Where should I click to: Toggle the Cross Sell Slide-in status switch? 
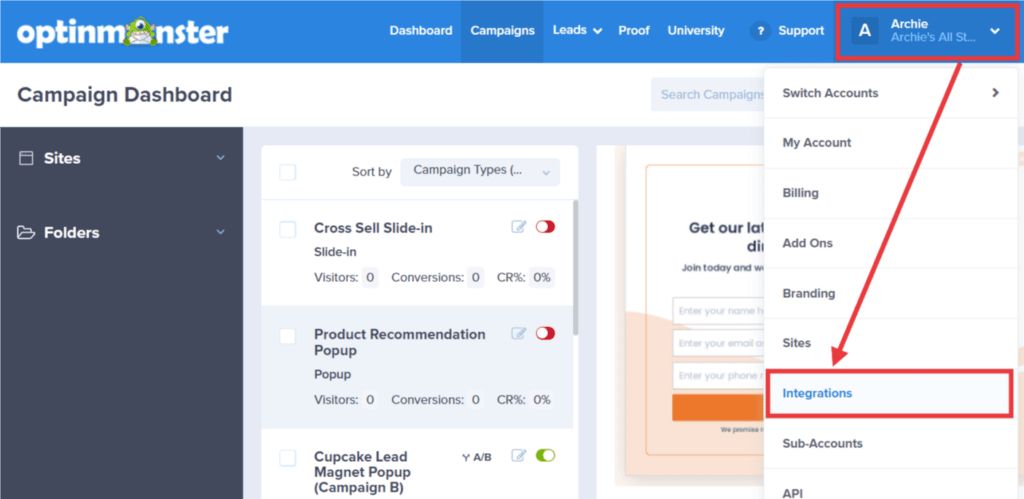click(x=545, y=227)
